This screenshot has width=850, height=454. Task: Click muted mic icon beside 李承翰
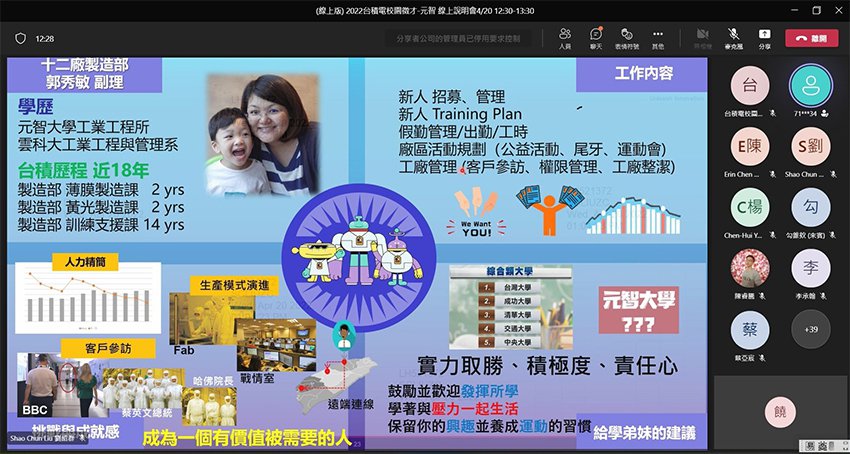(823, 296)
